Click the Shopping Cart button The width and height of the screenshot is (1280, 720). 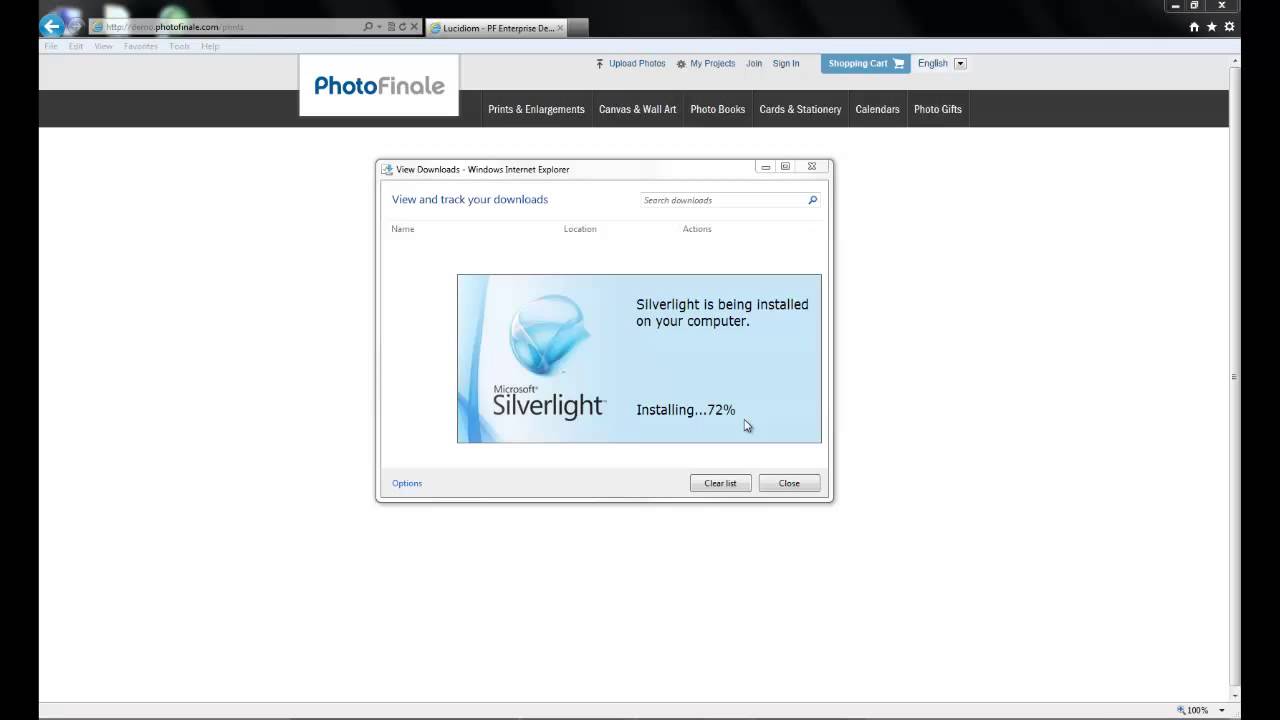865,63
